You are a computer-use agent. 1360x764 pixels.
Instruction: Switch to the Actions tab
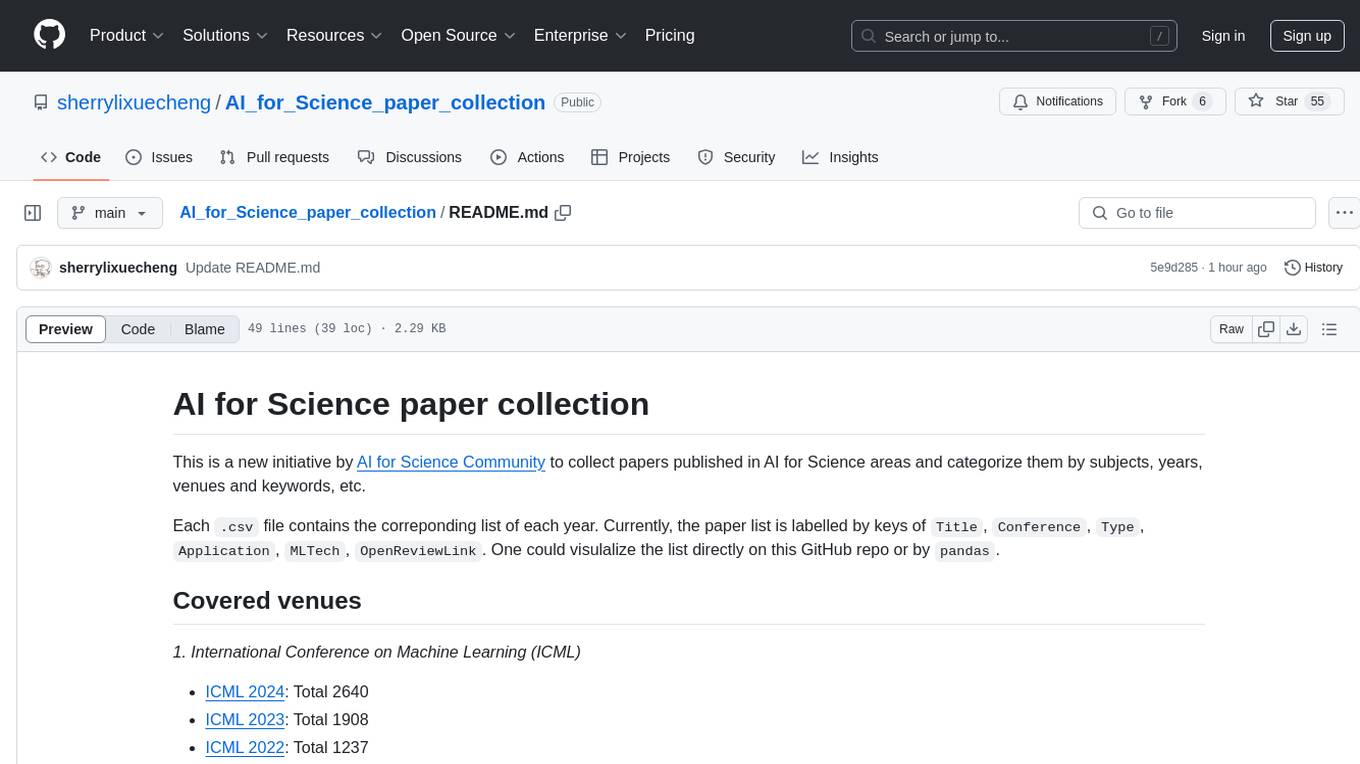click(527, 157)
